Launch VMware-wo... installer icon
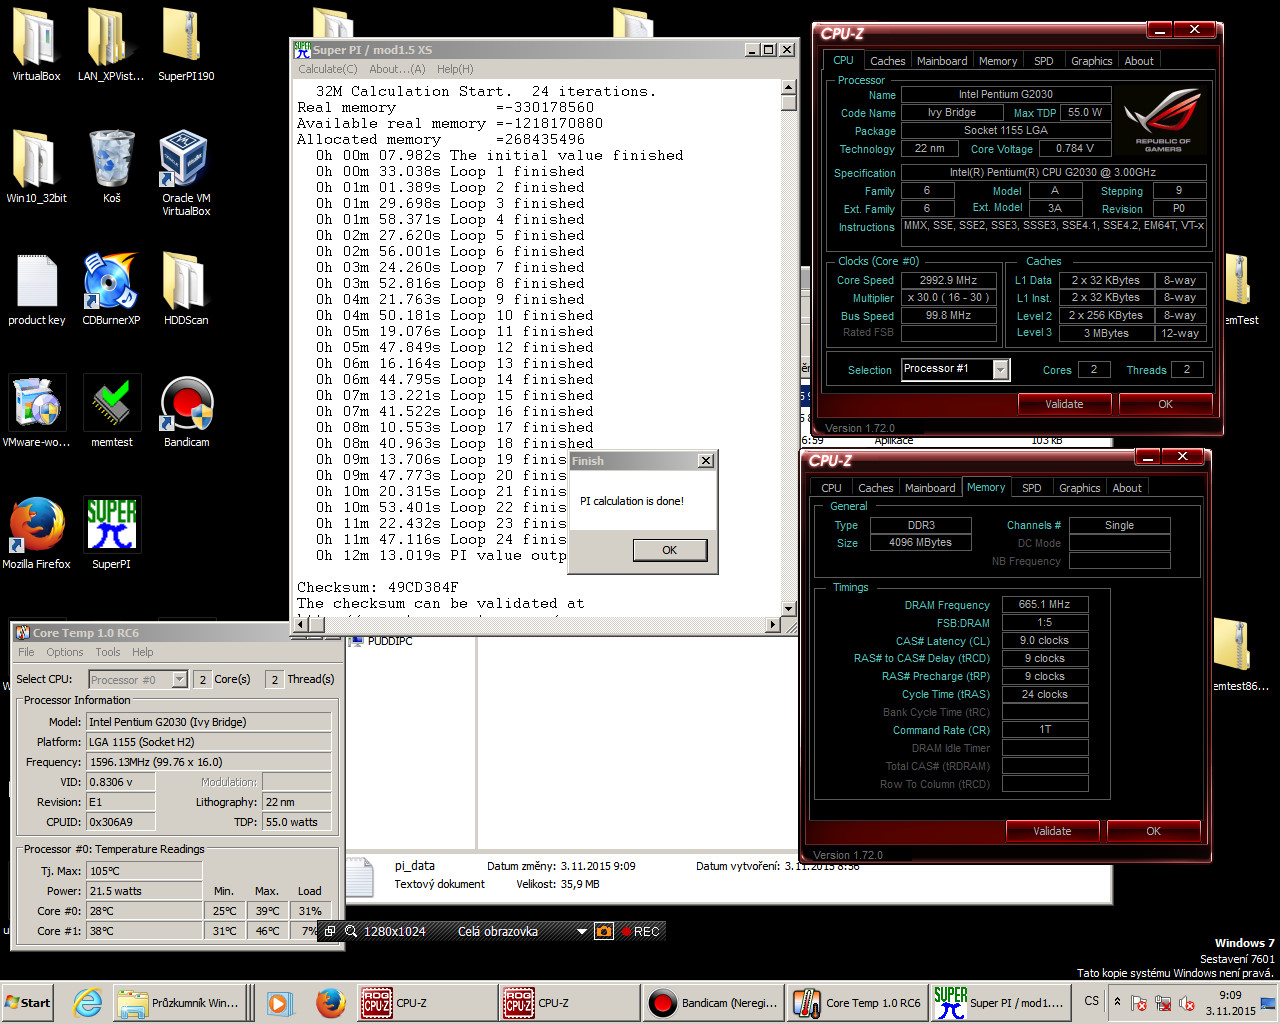 pyautogui.click(x=36, y=411)
